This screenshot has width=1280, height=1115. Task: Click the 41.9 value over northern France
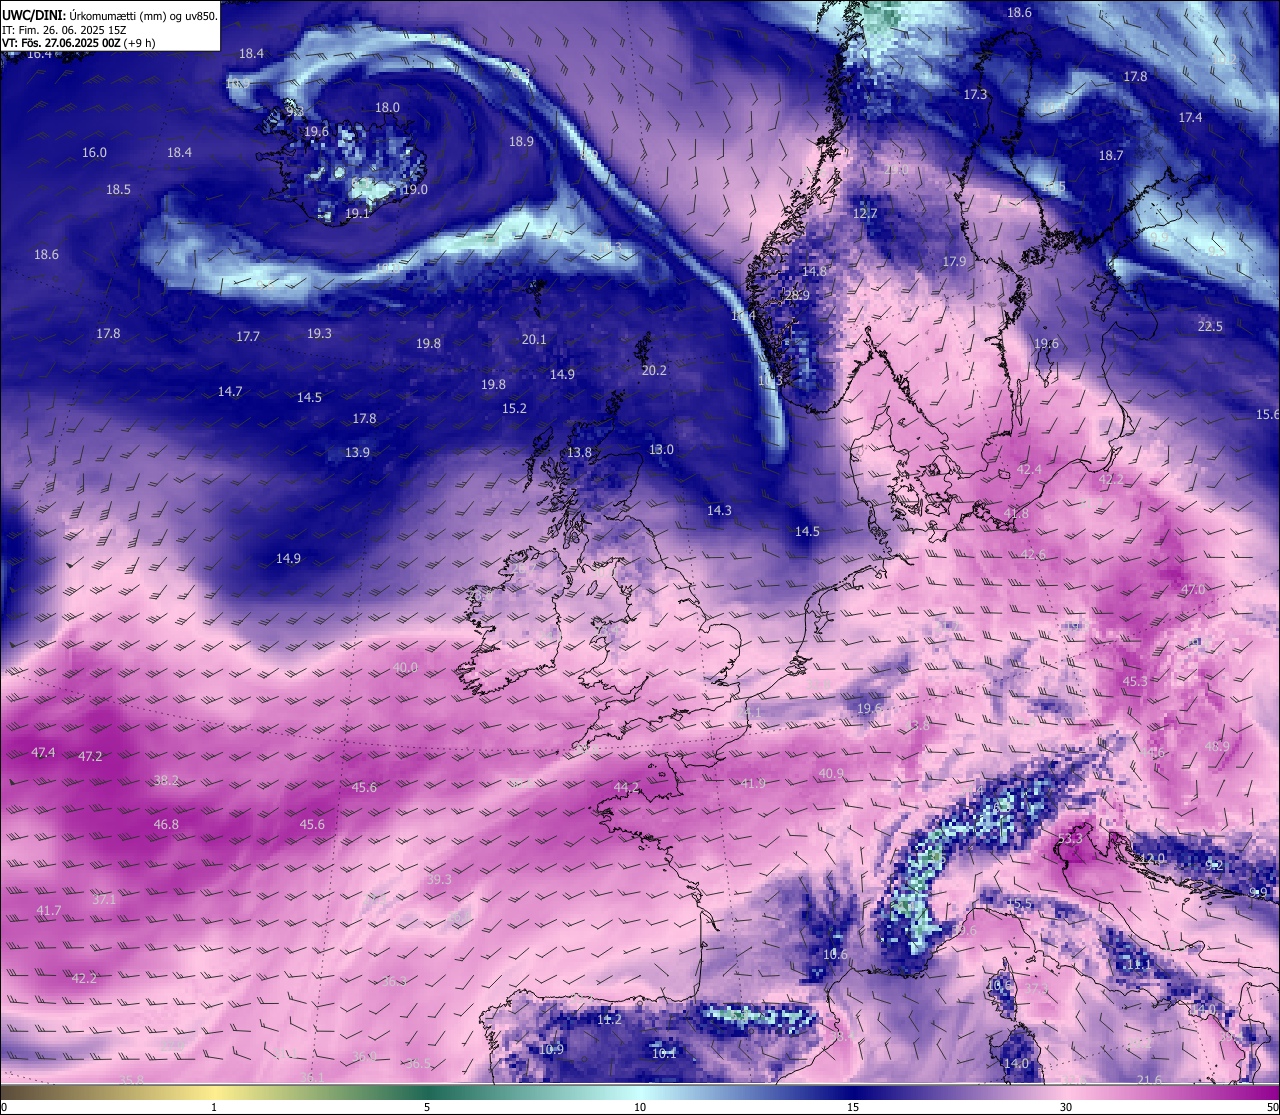point(753,784)
